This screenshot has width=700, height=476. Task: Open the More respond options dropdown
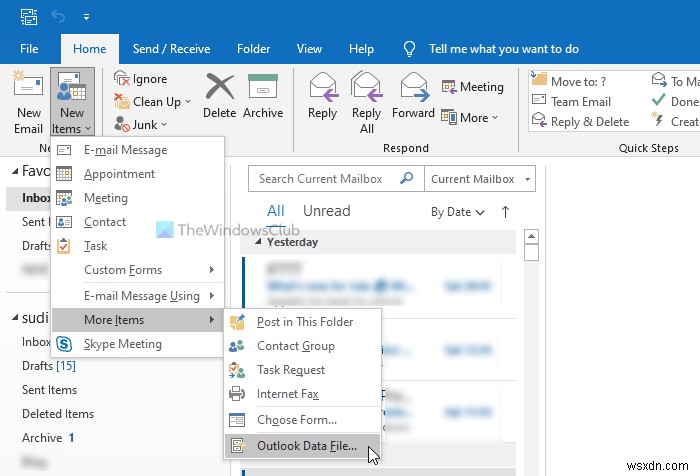469,117
